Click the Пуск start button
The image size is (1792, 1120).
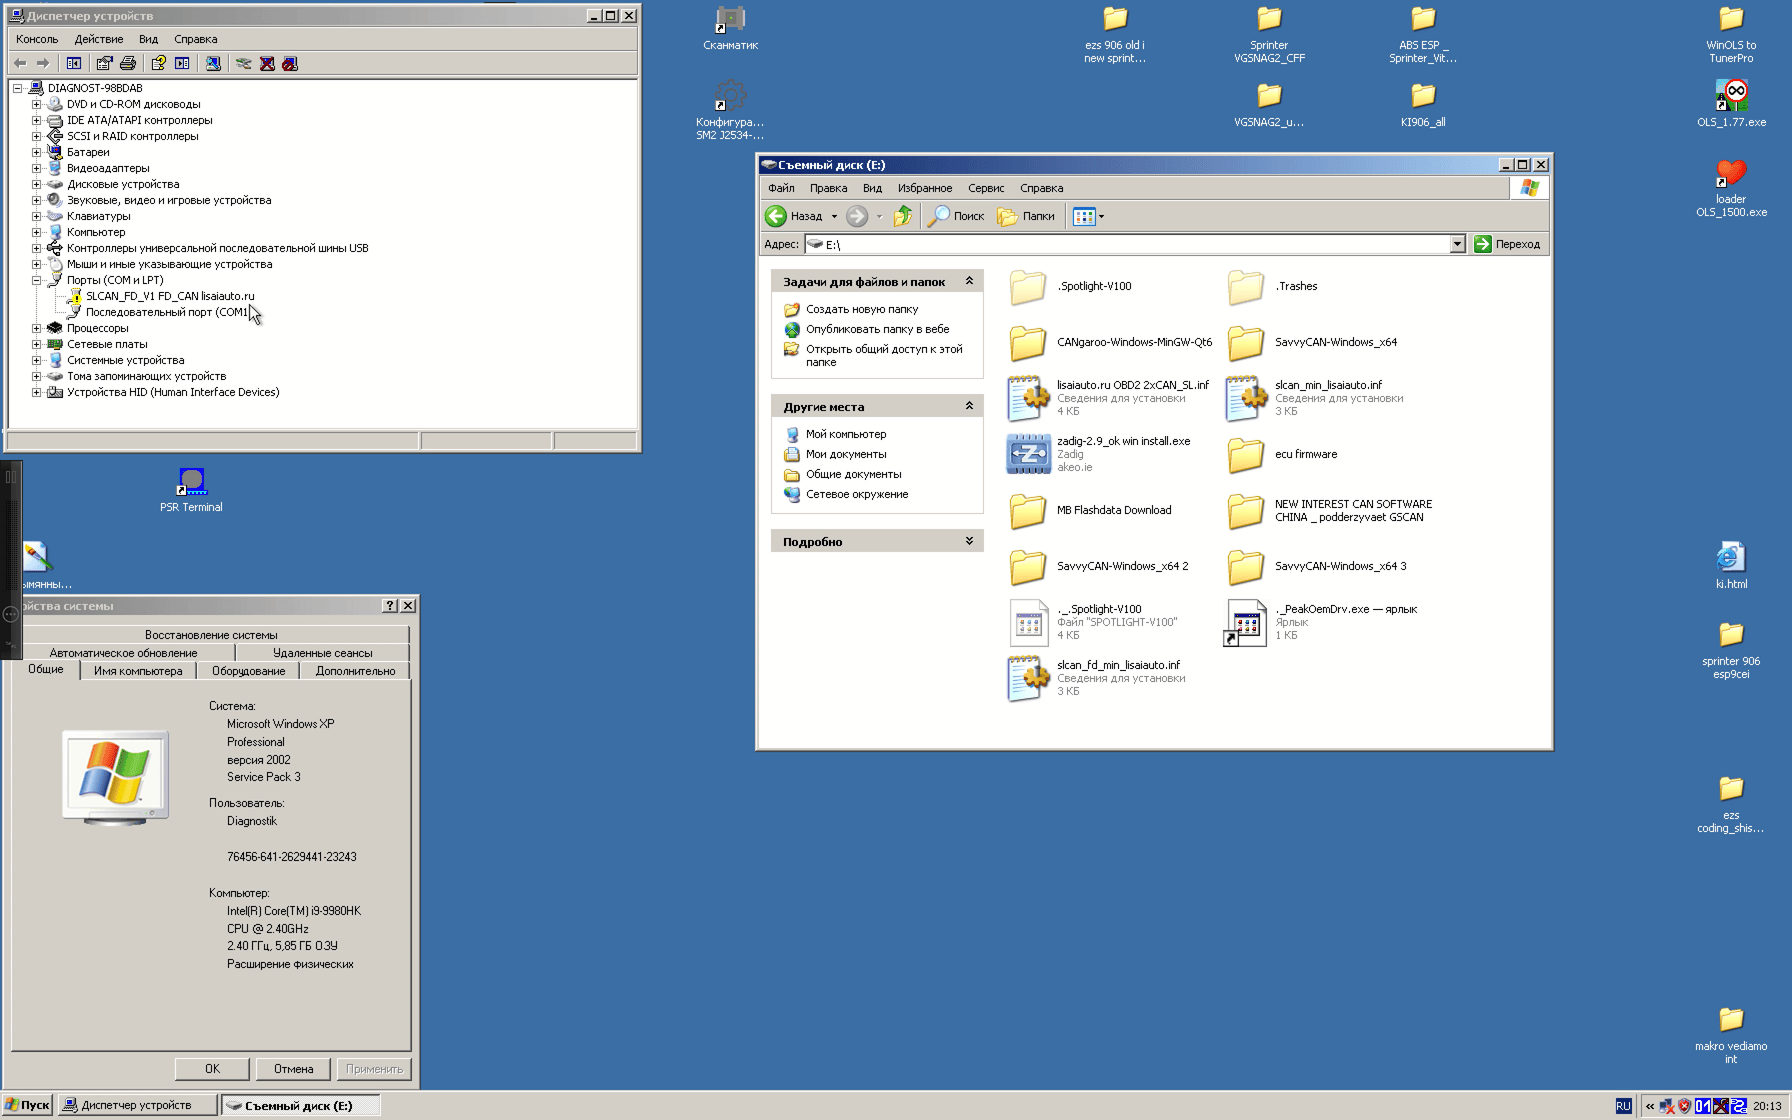point(27,1105)
